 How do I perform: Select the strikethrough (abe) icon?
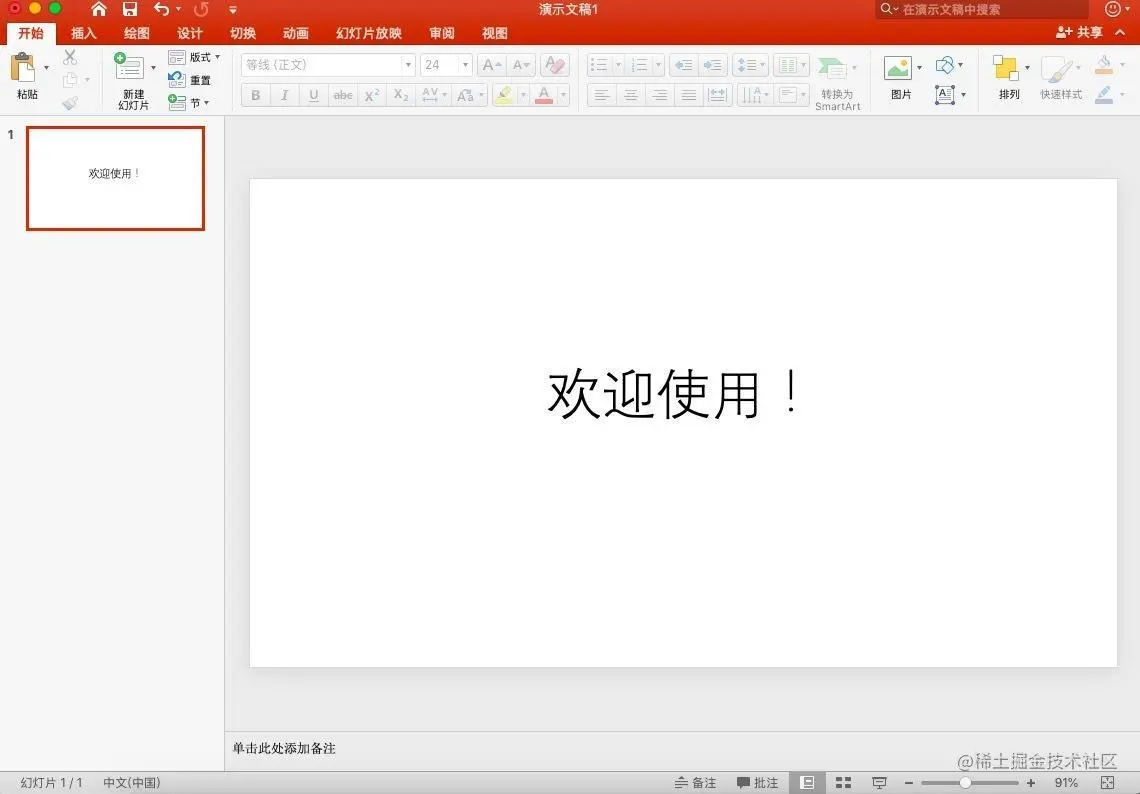point(342,95)
